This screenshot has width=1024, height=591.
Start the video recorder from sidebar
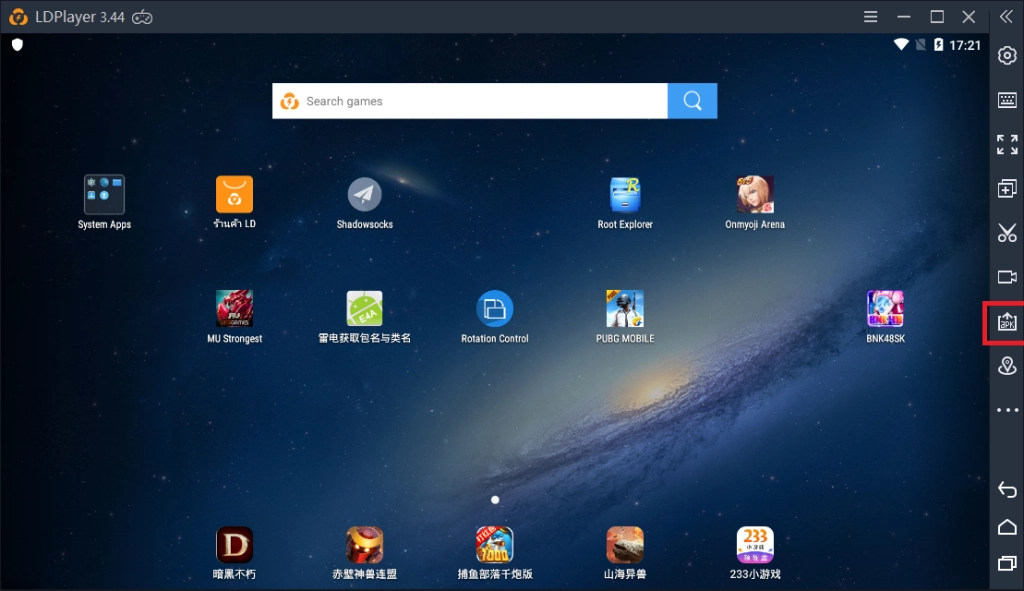1007,277
